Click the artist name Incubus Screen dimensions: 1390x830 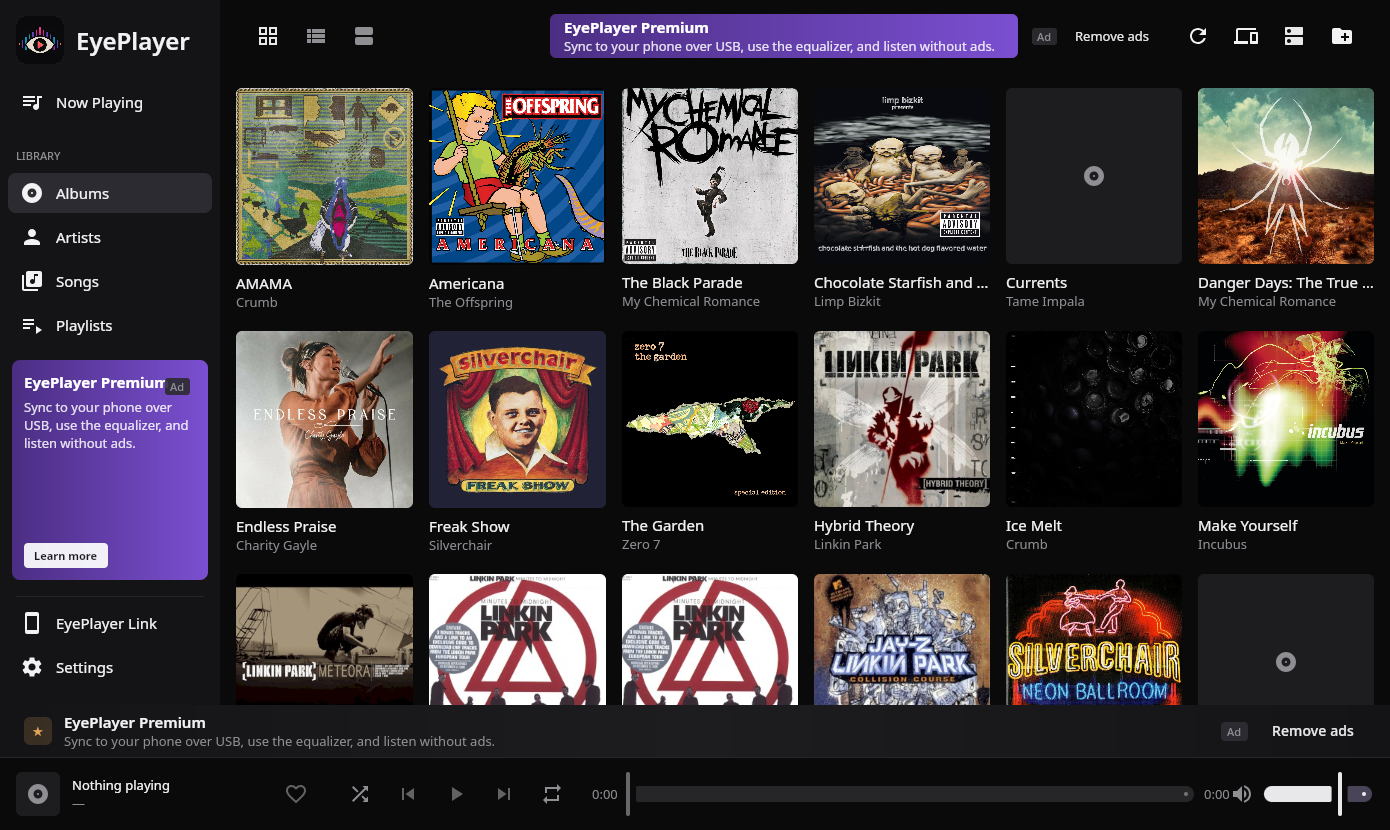pyautogui.click(x=1222, y=544)
